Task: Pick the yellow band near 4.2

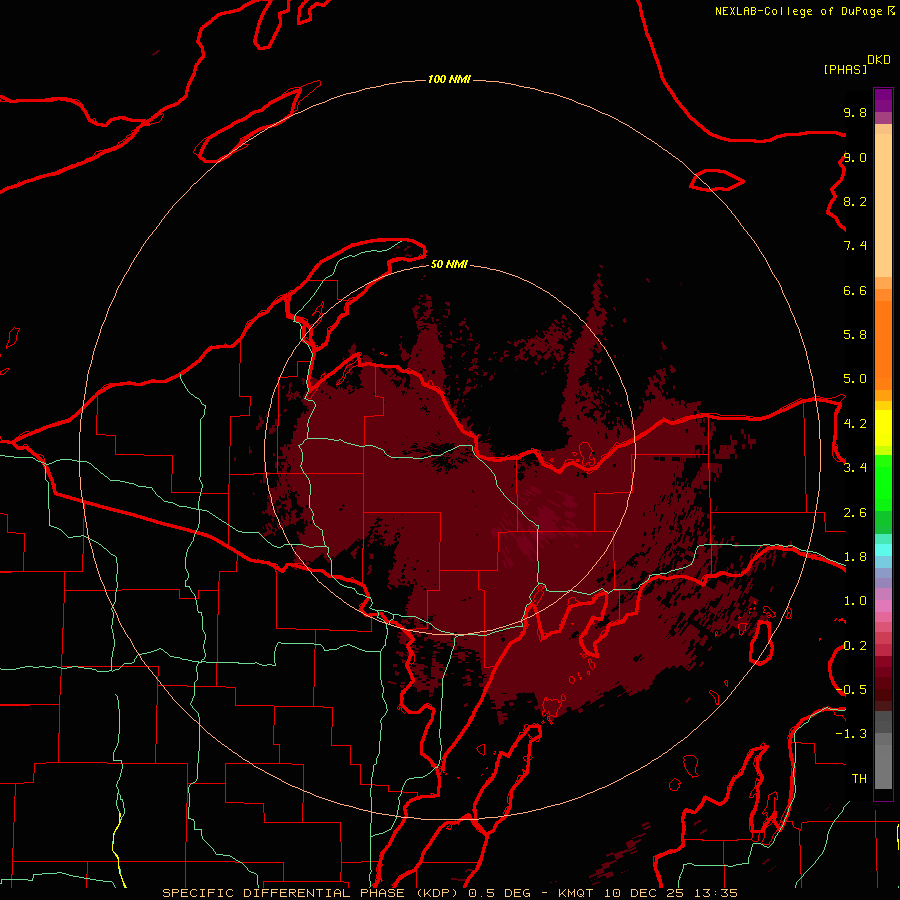Action: [883, 428]
